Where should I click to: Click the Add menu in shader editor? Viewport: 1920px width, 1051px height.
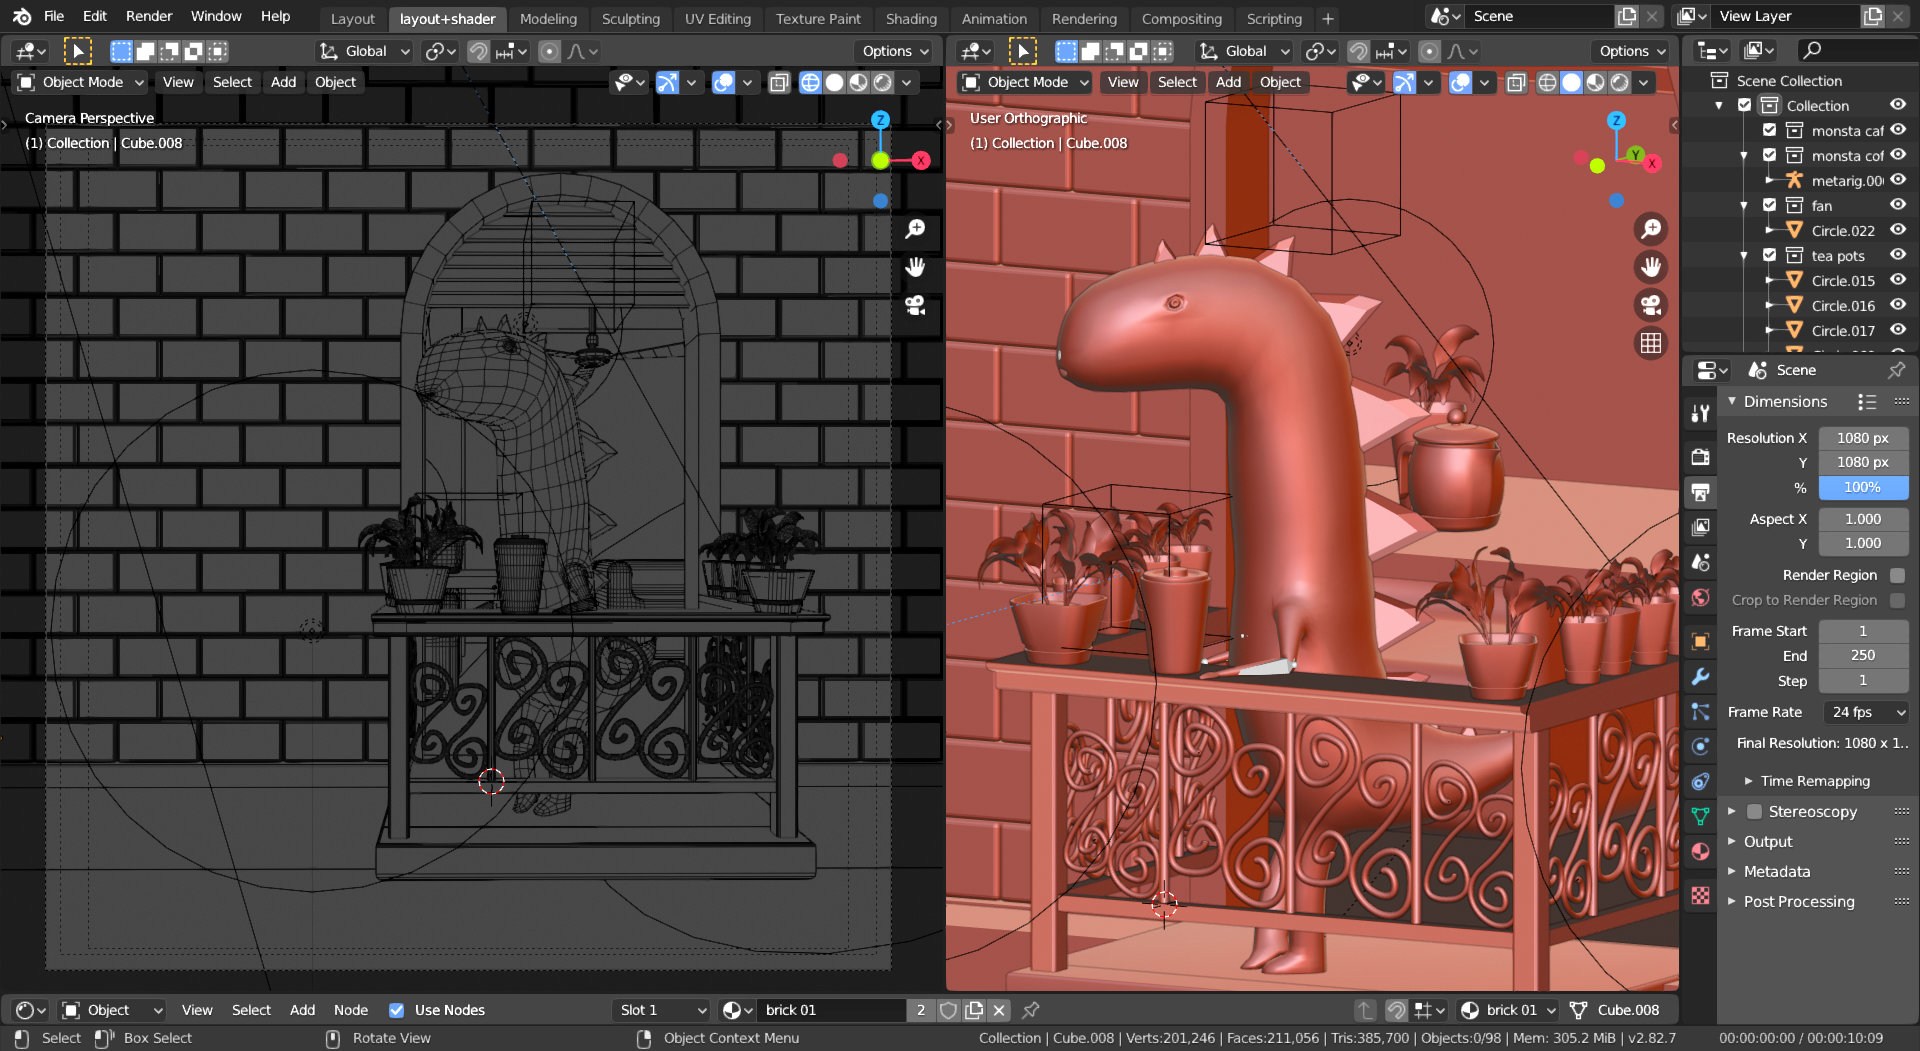(x=302, y=1010)
